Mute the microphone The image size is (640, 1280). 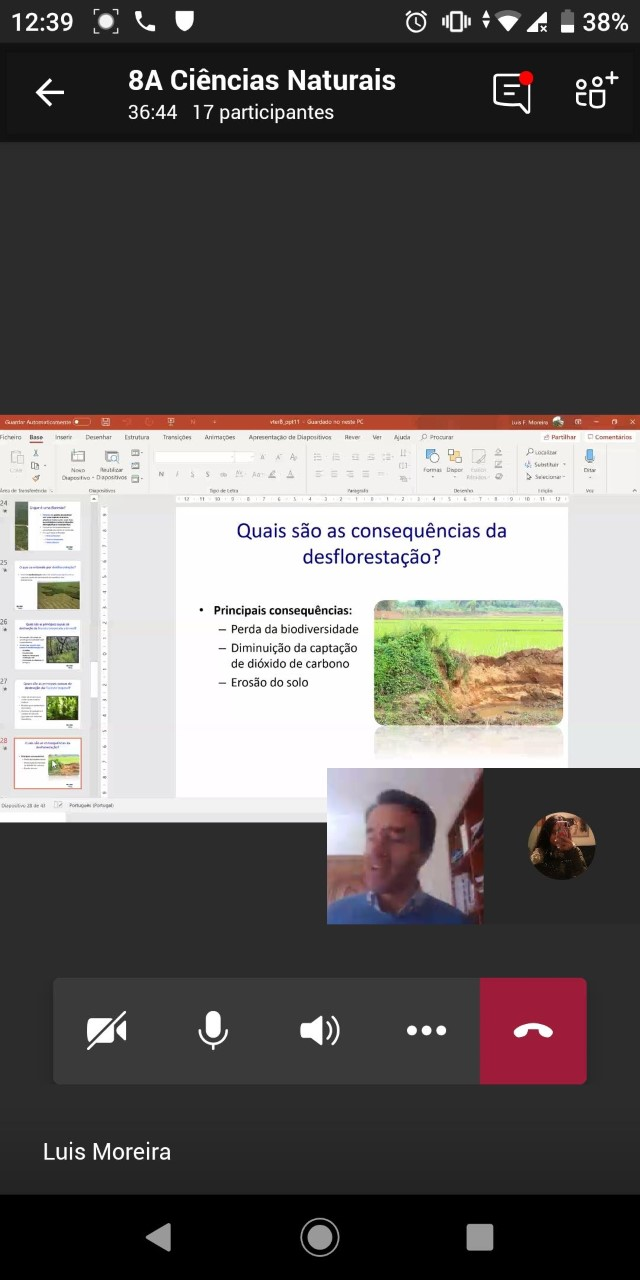click(x=213, y=1031)
